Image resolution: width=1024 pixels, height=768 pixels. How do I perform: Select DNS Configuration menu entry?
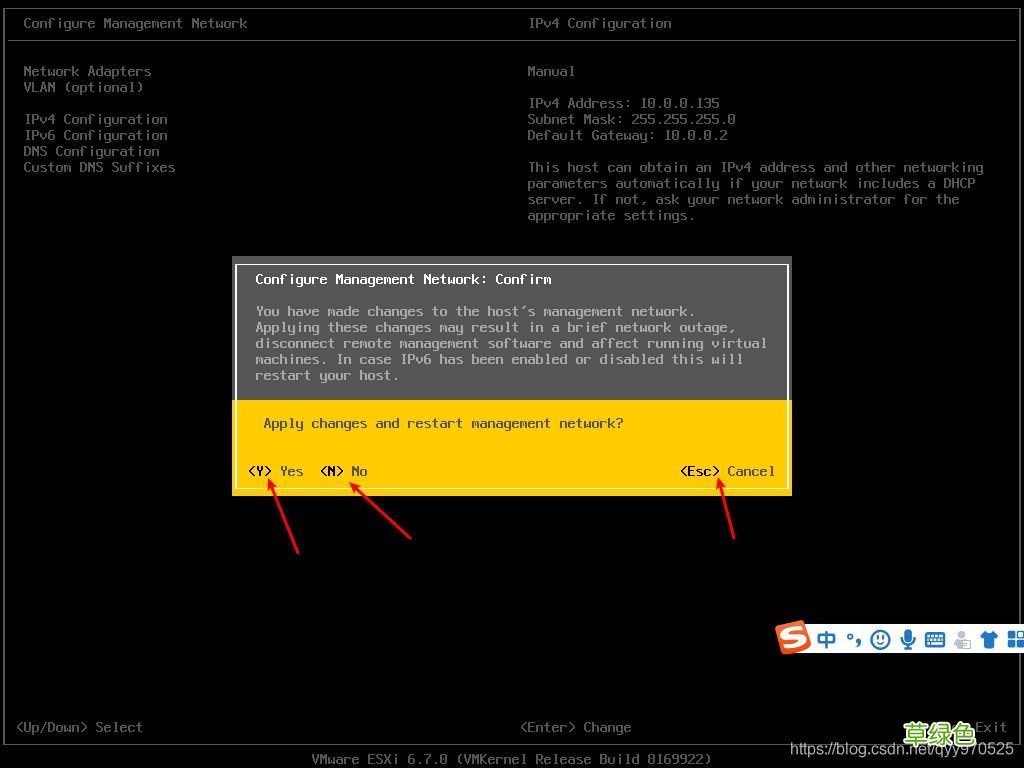pos(91,151)
